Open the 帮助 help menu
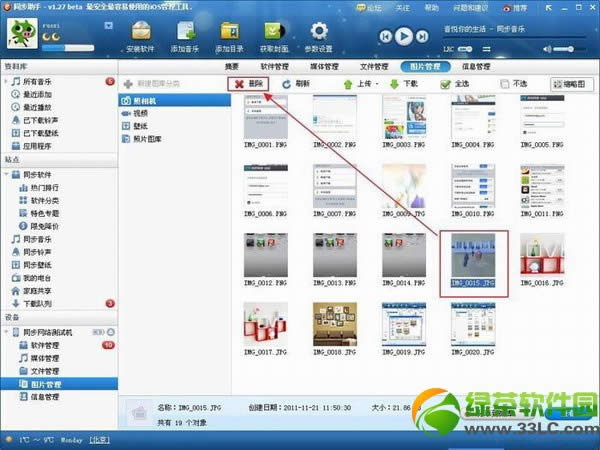Viewport: 600px width, 450px height. (x=431, y=8)
